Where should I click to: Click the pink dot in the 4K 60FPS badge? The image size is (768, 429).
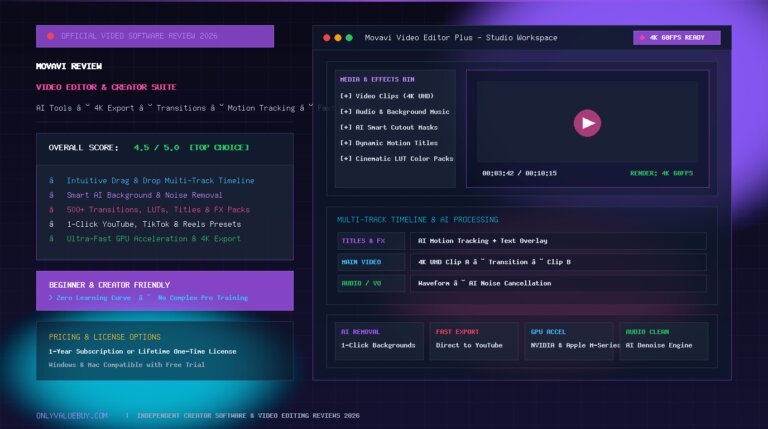click(642, 38)
